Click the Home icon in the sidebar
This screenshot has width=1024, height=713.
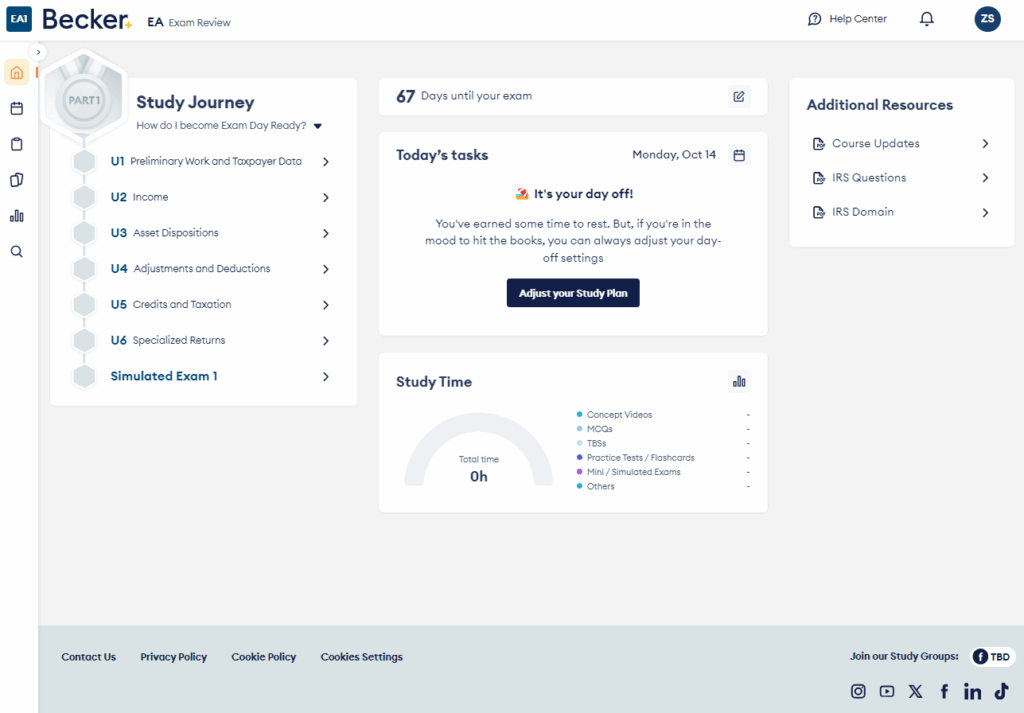pyautogui.click(x=16, y=72)
